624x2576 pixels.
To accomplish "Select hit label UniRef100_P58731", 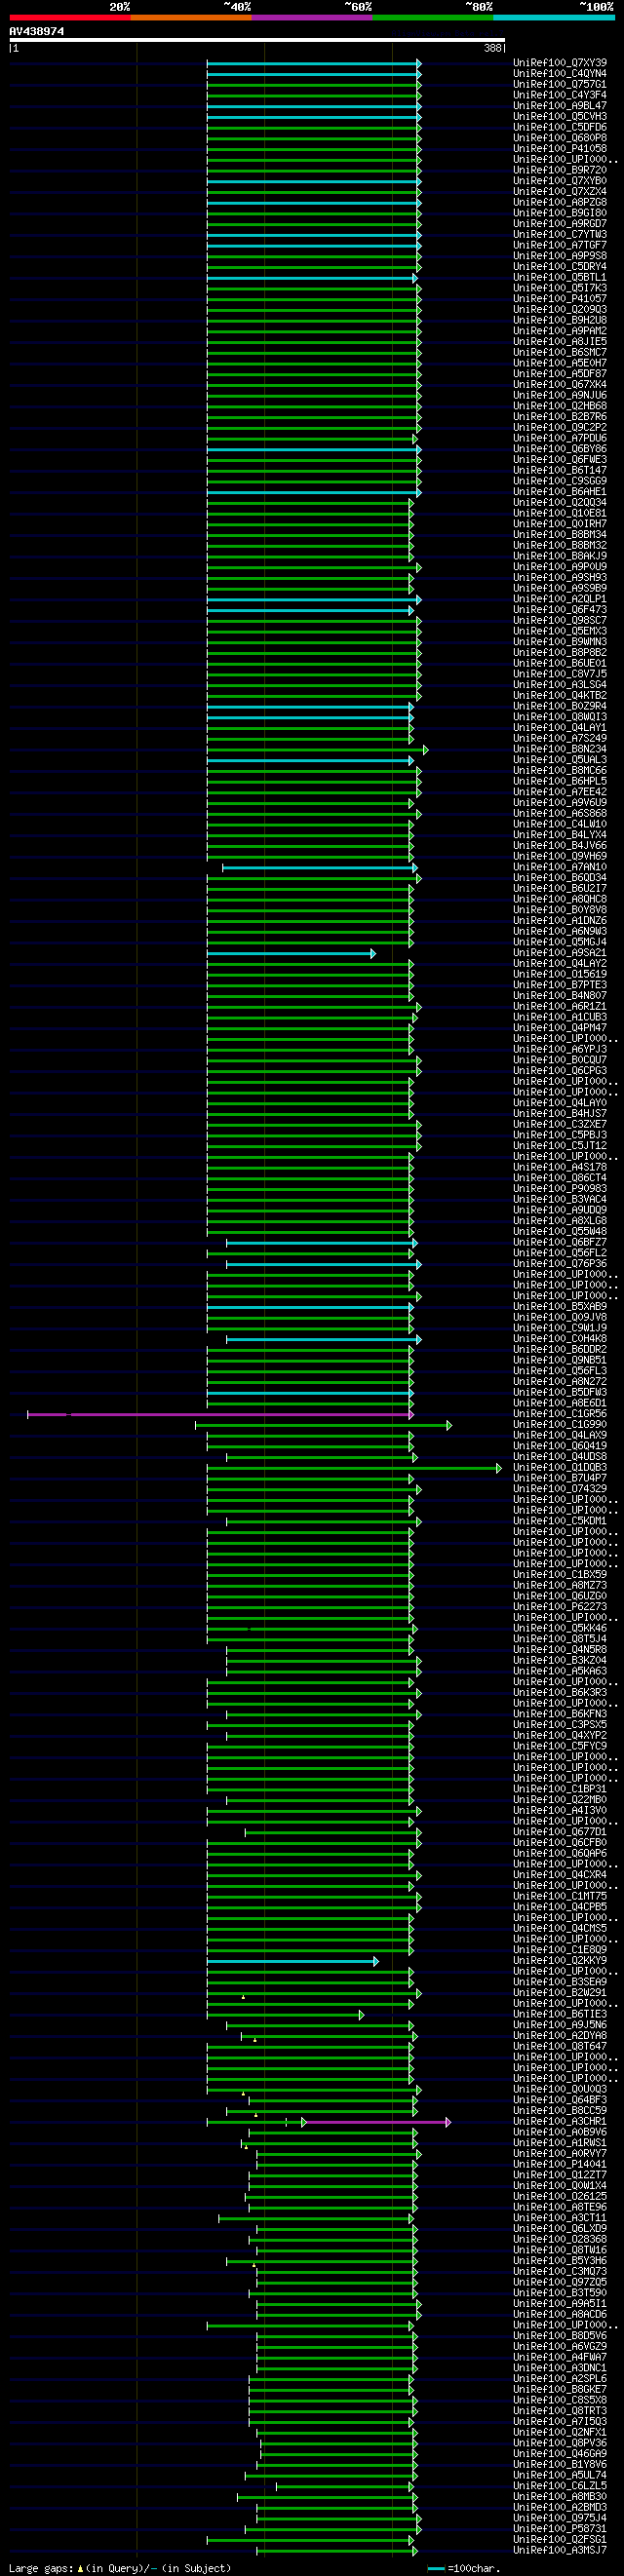I will (x=560, y=2530).
